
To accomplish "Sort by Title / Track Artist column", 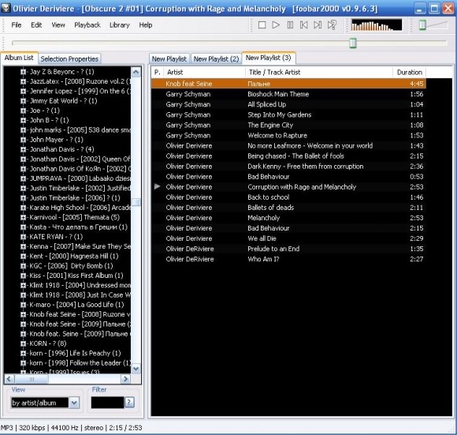I will pos(319,72).
